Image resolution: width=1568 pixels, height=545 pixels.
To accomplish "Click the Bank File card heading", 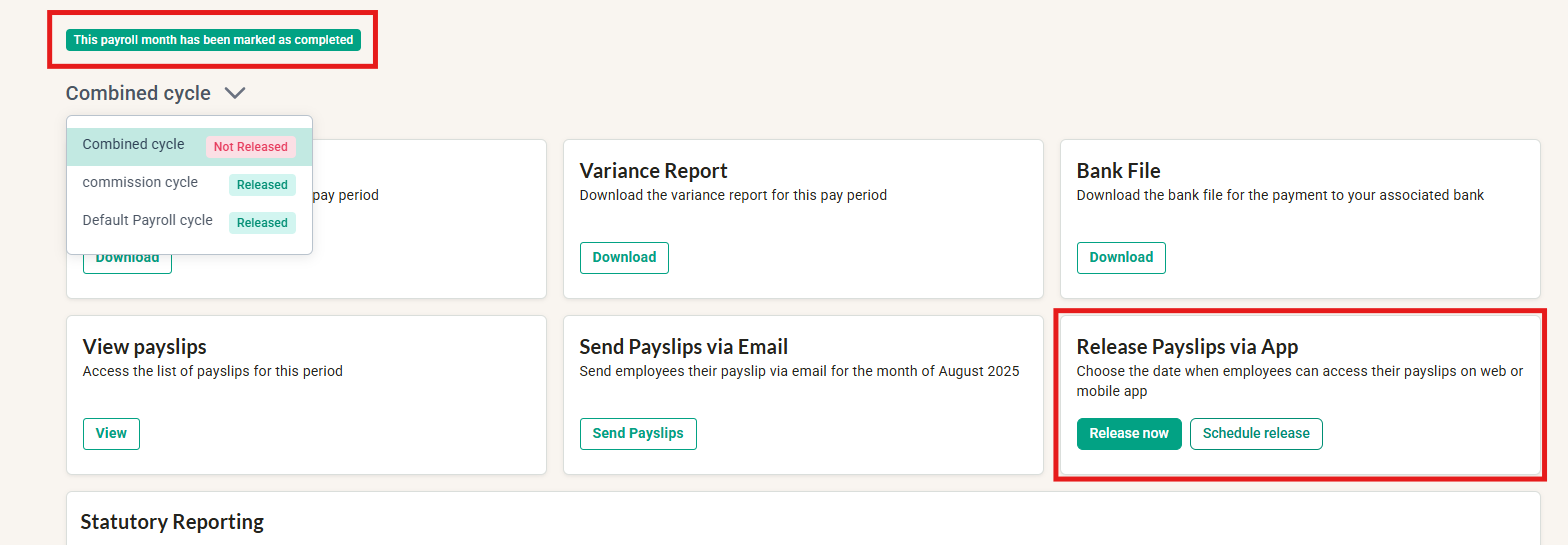I will click(1119, 170).
